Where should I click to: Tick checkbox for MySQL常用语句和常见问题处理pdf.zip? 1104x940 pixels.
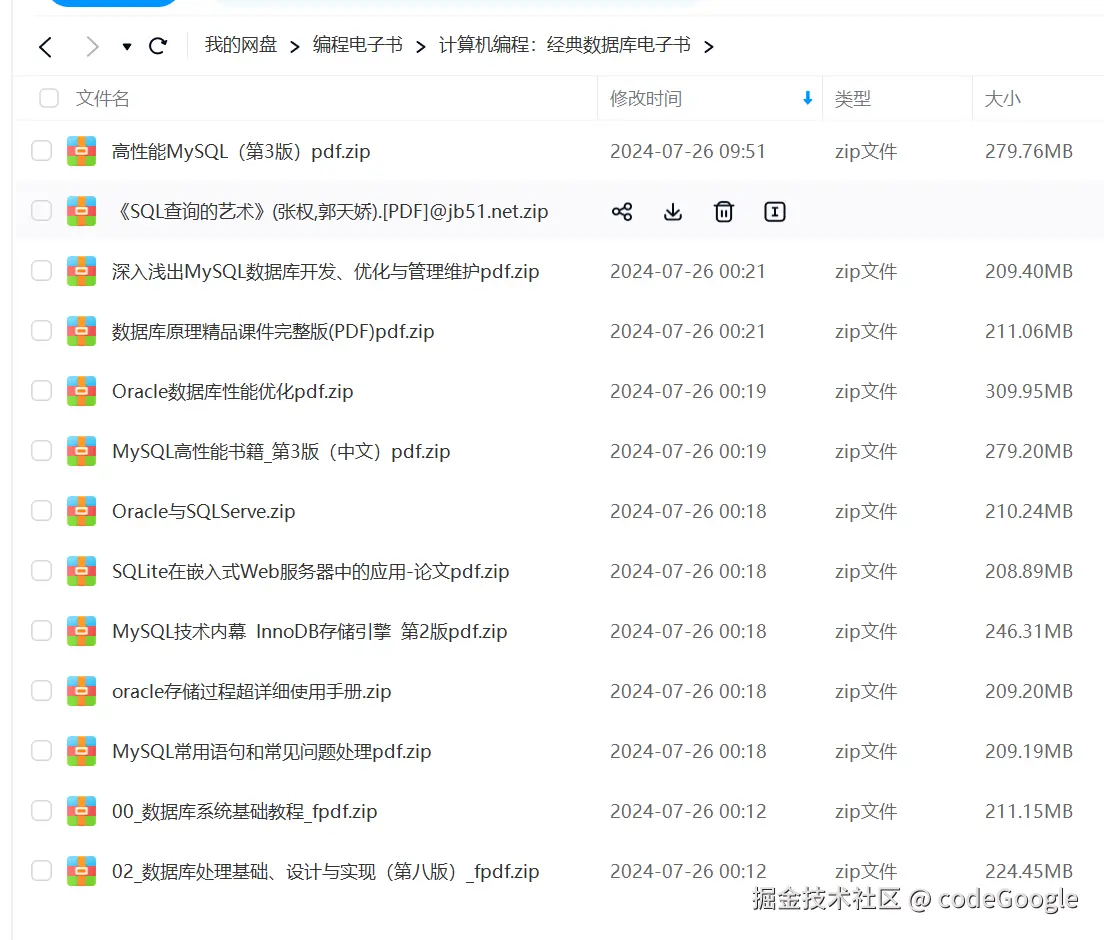(x=42, y=751)
